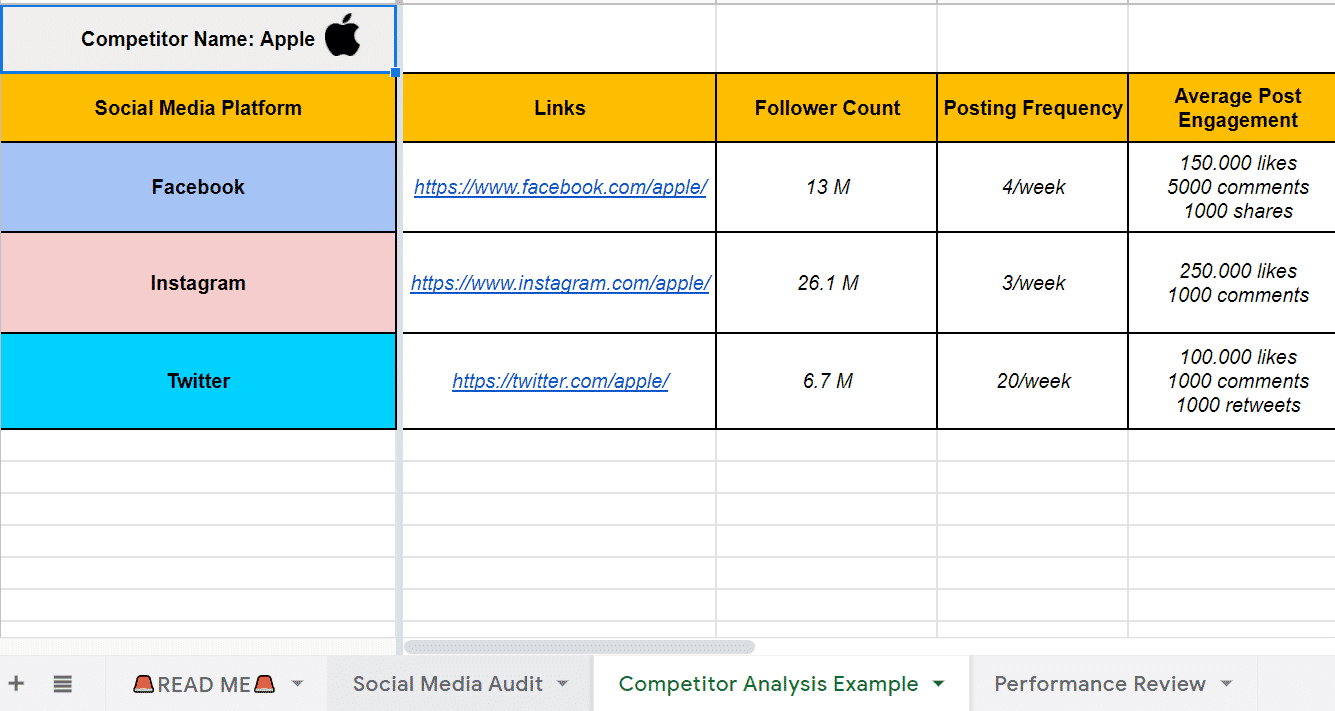
Task: Open the READ ME sheet tab
Action: pos(202,684)
